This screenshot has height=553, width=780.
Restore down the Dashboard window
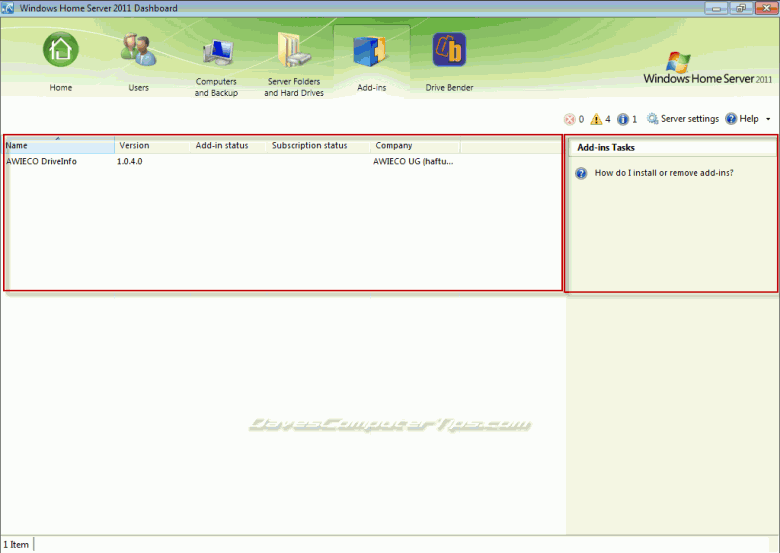[741, 8]
